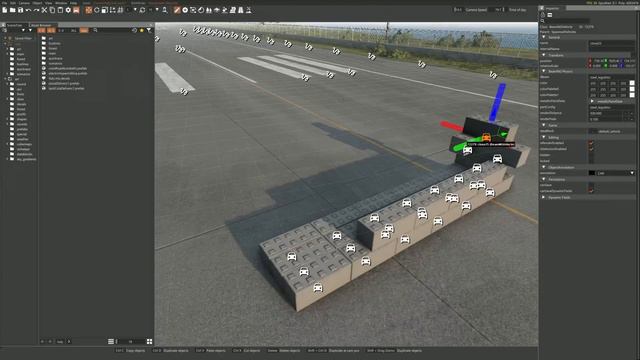The height and width of the screenshot is (360, 640).
Task: Open the annotation class dropdown
Action: point(632,173)
